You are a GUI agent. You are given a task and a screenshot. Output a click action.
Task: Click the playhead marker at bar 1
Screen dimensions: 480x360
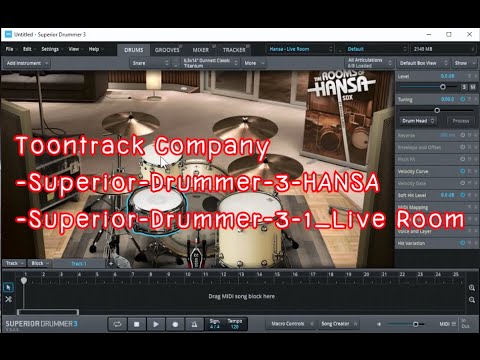[24, 281]
